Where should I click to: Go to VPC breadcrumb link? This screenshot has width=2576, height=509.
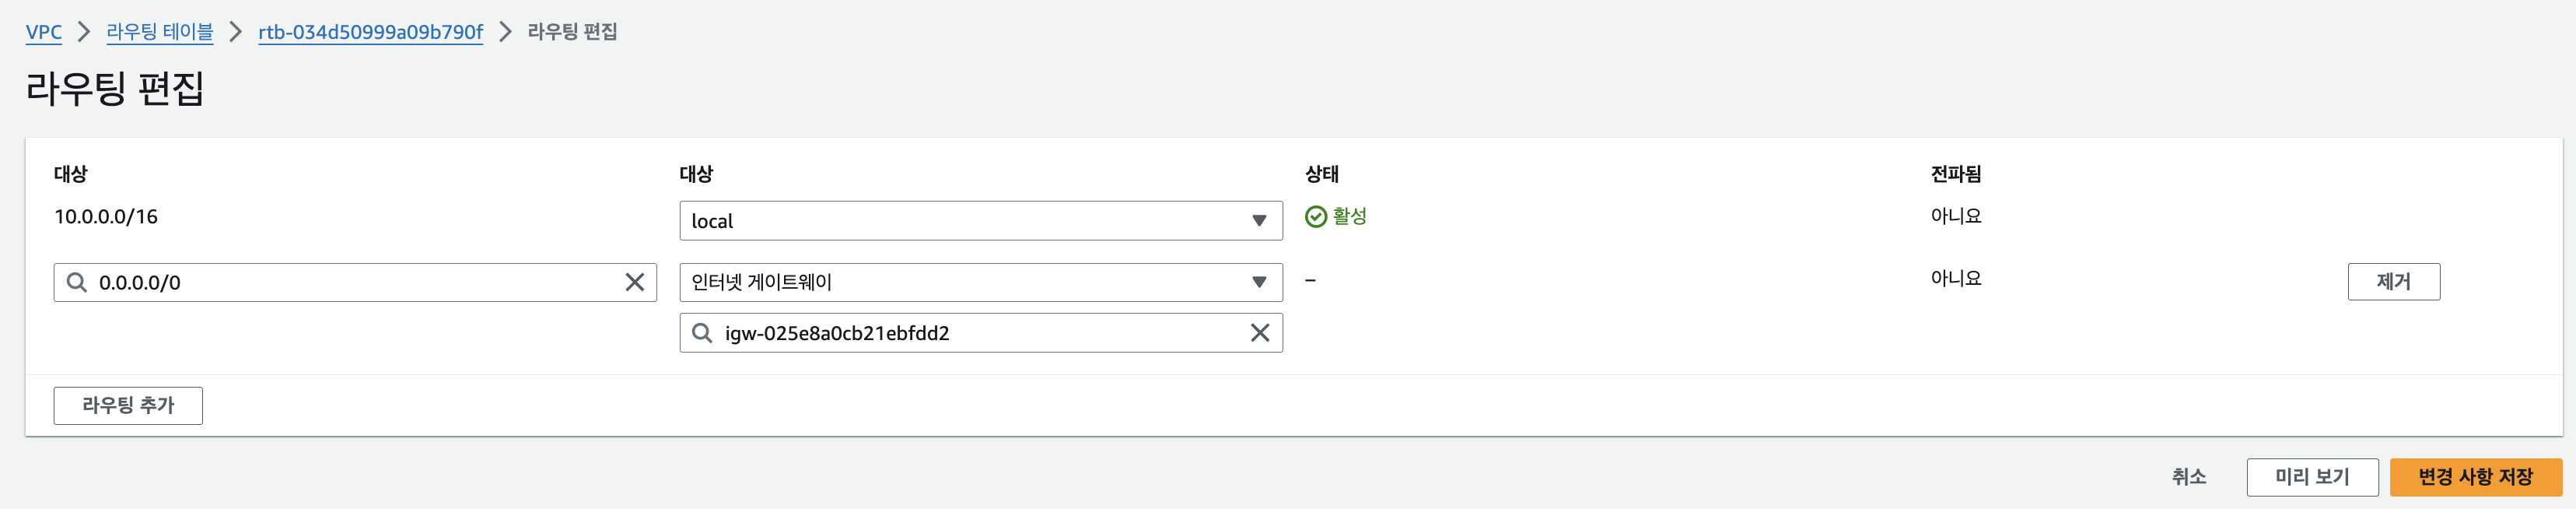click(44, 32)
